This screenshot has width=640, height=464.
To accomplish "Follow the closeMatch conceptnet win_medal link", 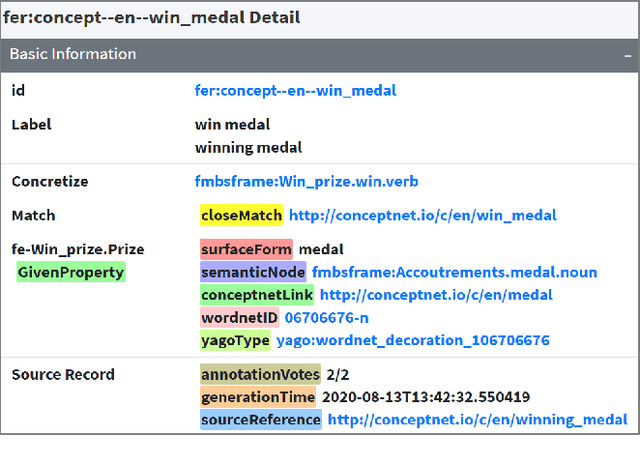I will pos(422,215).
